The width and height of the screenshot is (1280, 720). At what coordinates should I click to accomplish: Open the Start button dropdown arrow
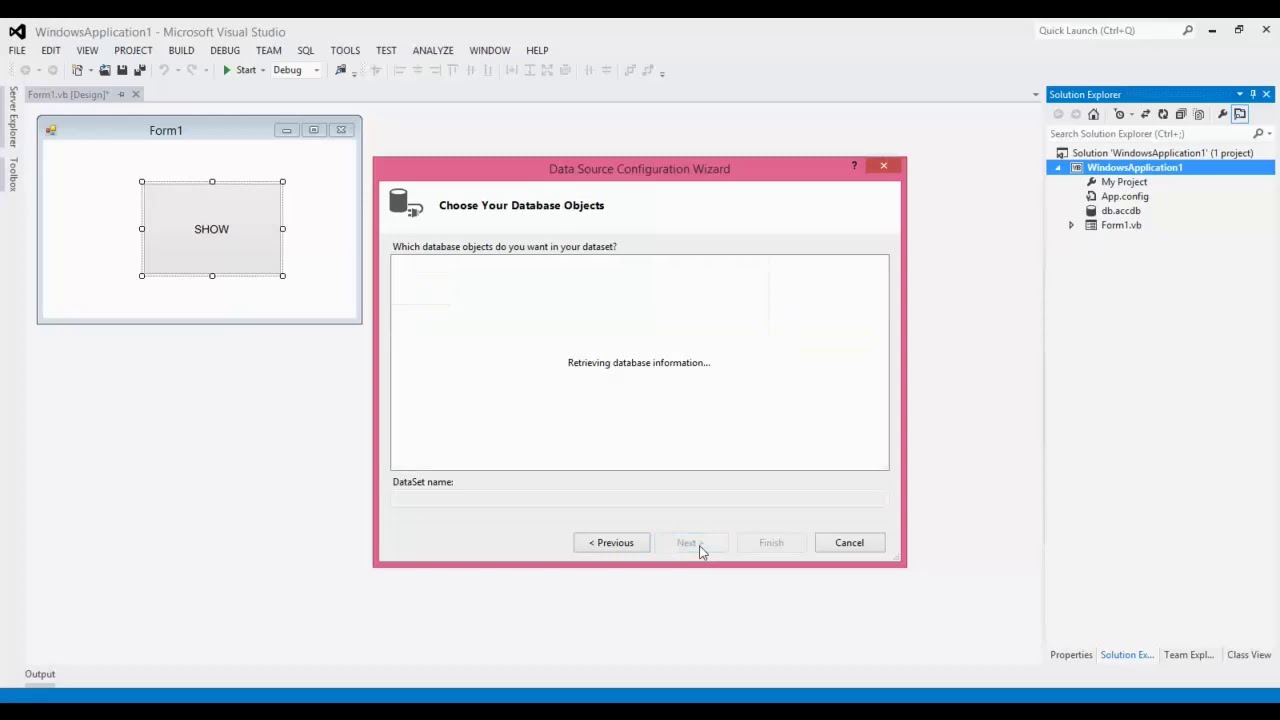tap(263, 70)
